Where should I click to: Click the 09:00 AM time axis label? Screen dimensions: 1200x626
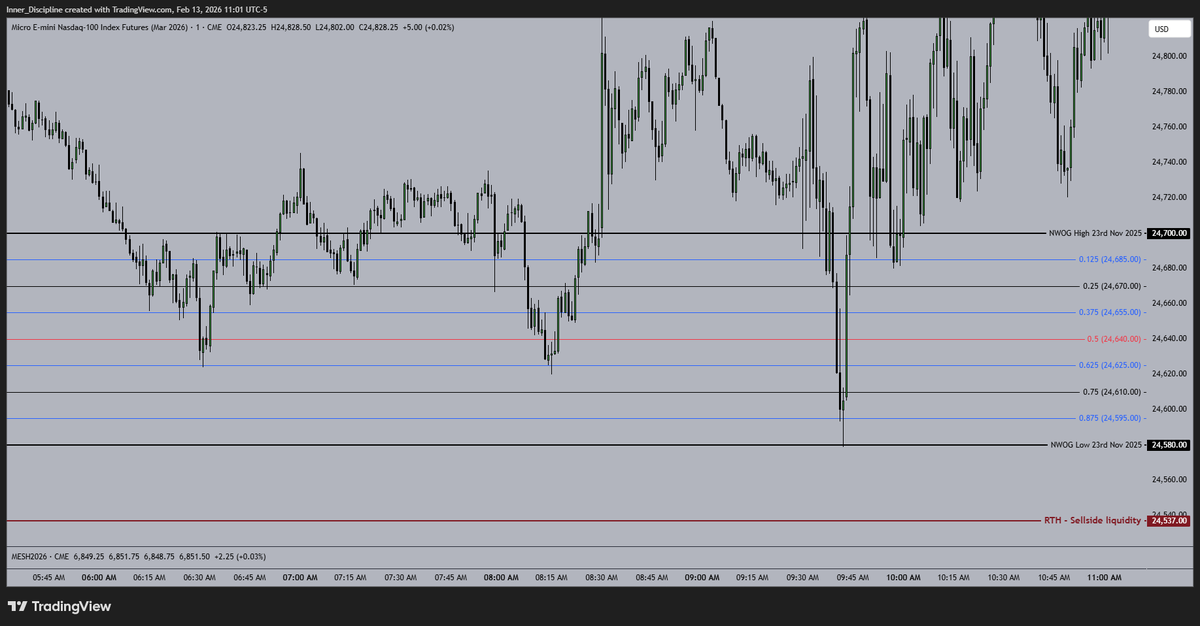pyautogui.click(x=702, y=577)
